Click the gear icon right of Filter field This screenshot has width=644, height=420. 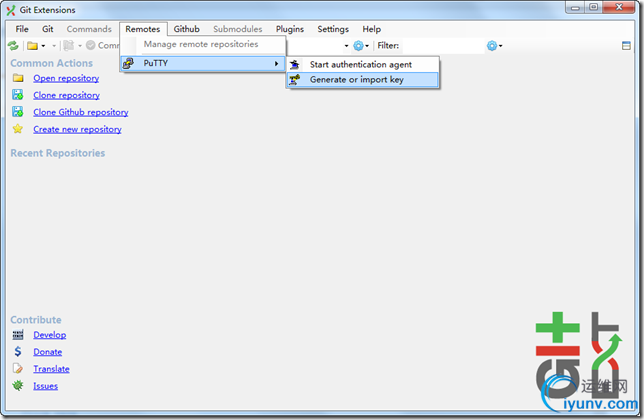coord(492,46)
